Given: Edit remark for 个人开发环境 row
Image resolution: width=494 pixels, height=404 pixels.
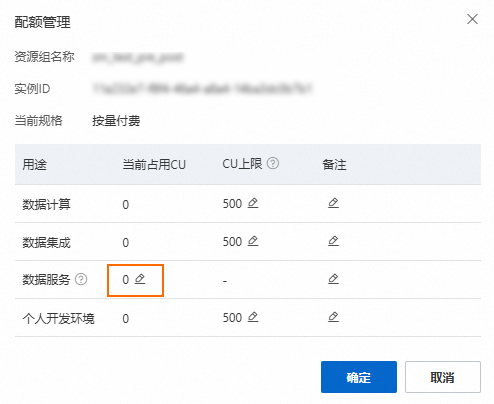Looking at the screenshot, I should [333, 317].
